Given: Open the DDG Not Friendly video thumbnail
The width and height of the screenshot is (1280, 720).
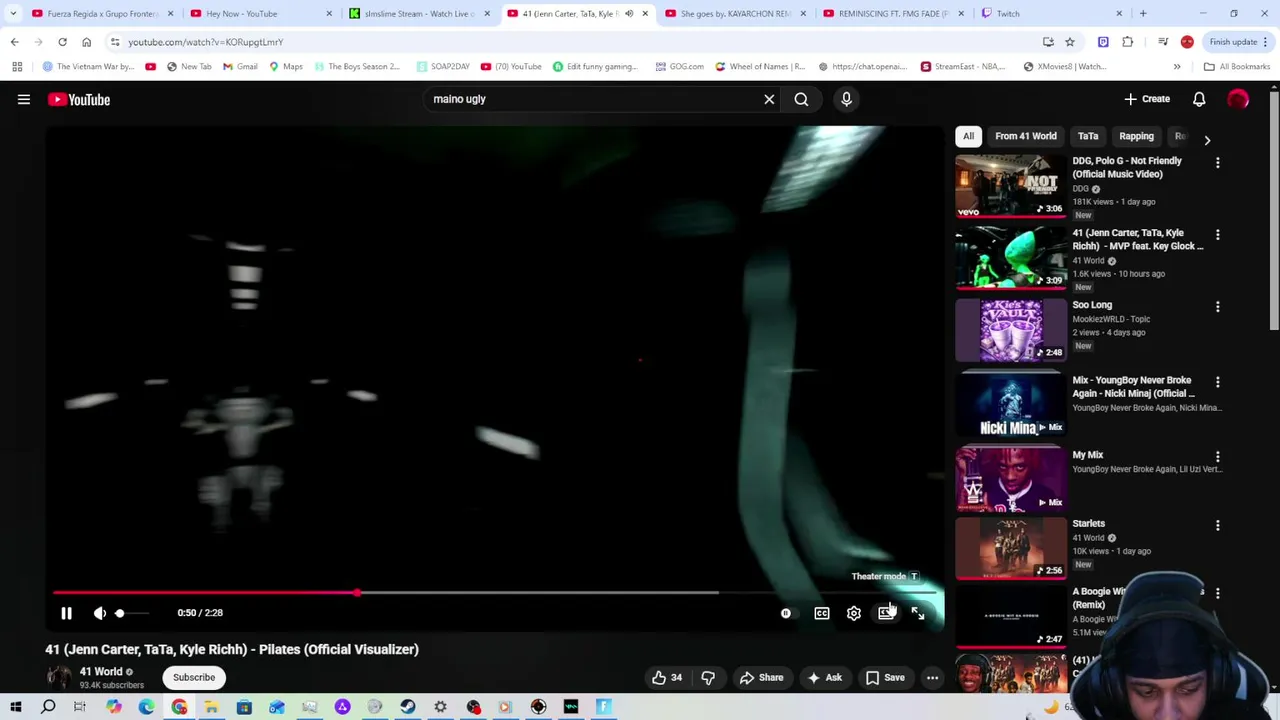Looking at the screenshot, I should tap(1010, 187).
